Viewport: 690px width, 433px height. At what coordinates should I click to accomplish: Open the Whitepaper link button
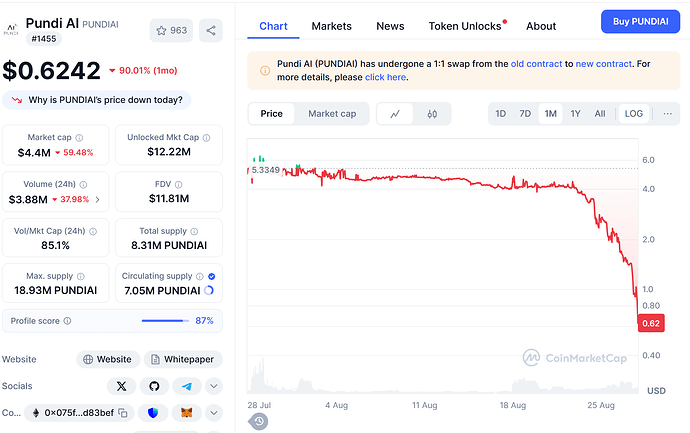click(x=183, y=360)
